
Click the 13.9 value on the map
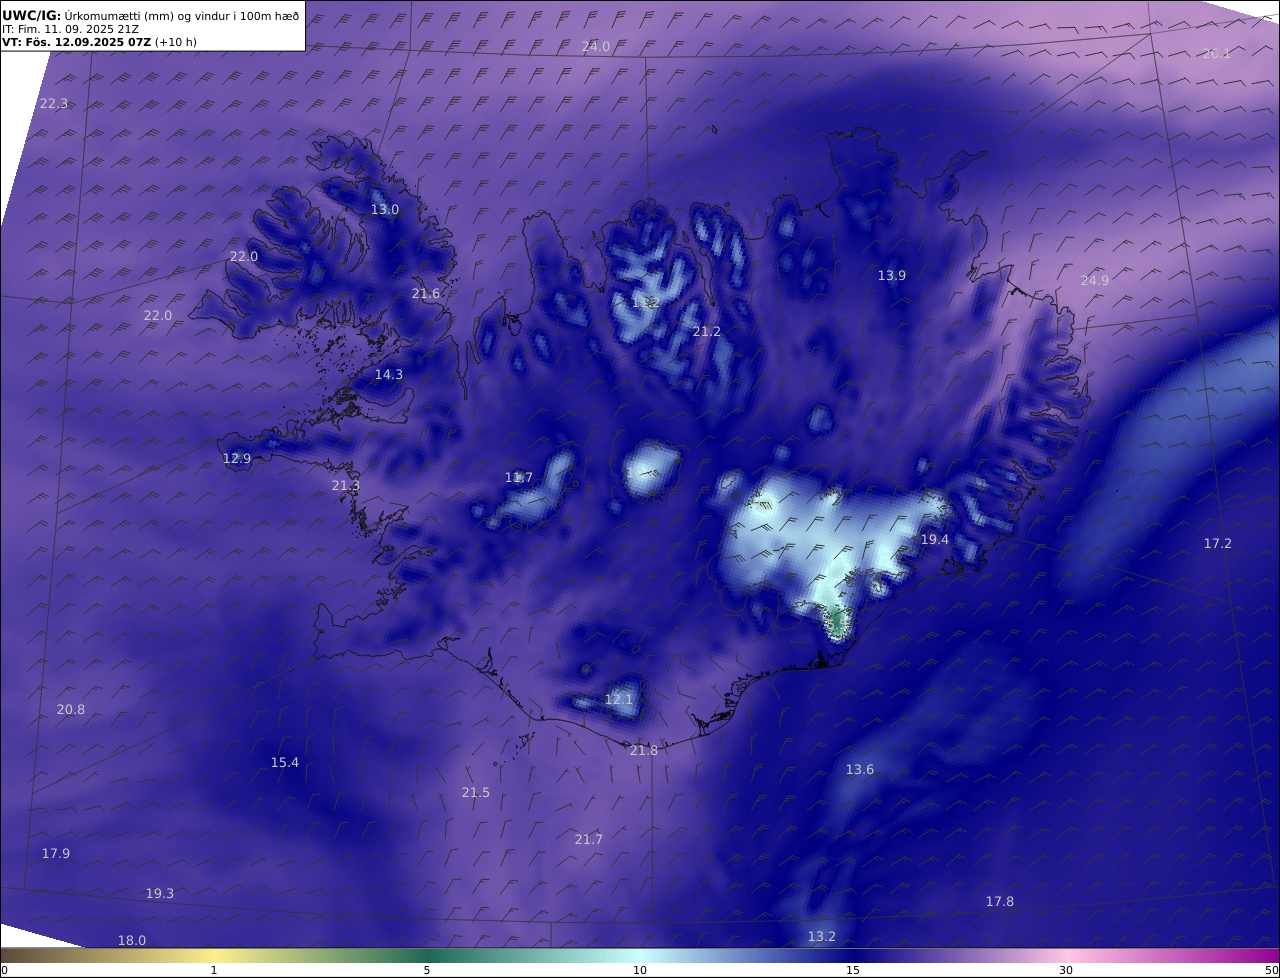(892, 276)
